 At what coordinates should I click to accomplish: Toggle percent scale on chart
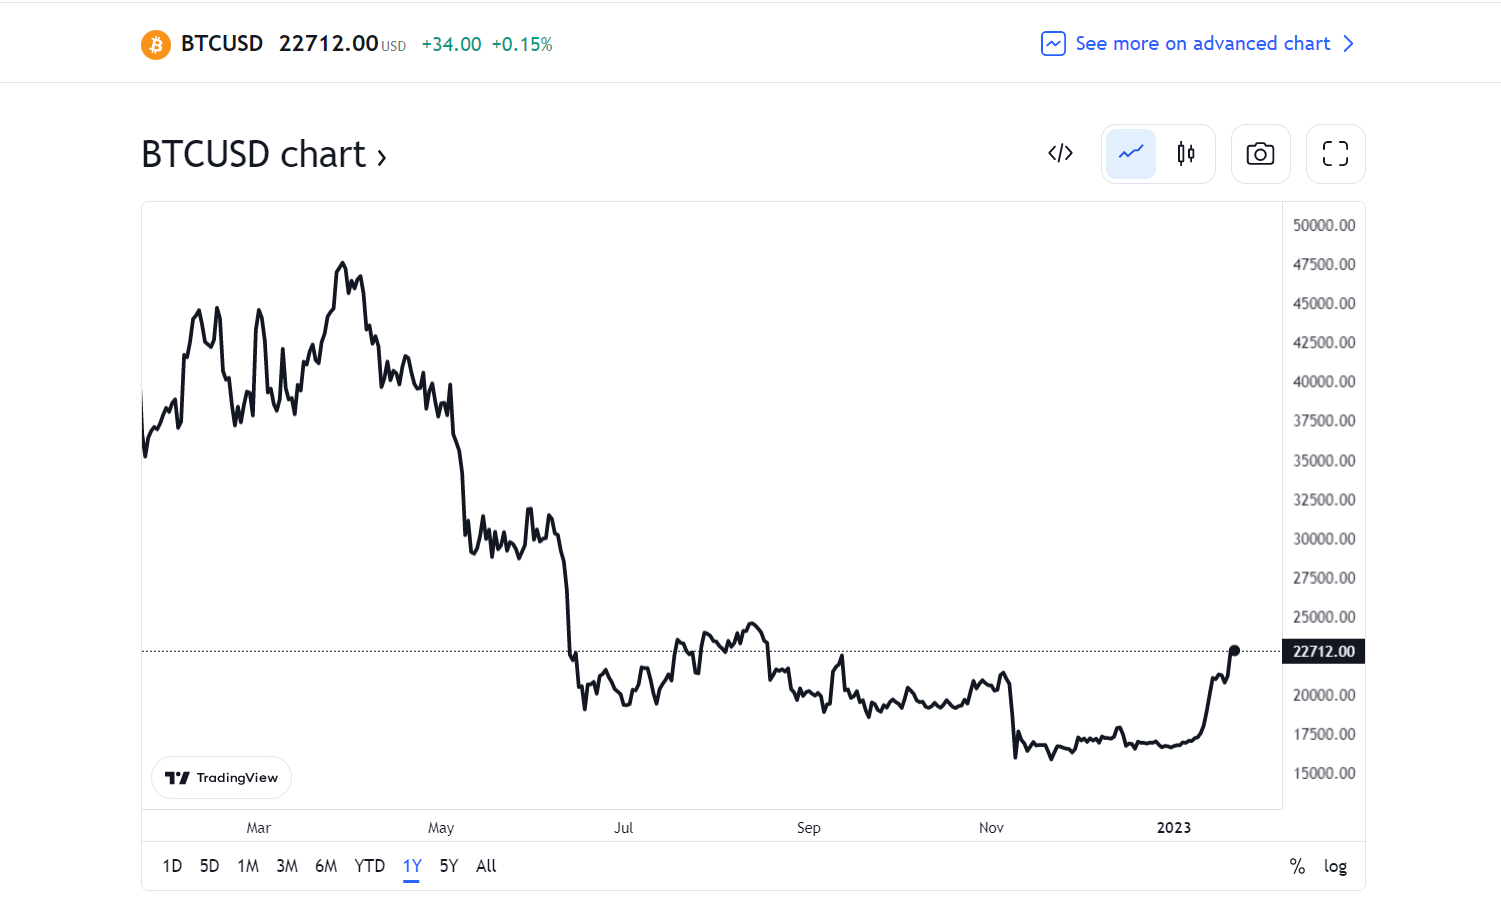pyautogui.click(x=1297, y=866)
